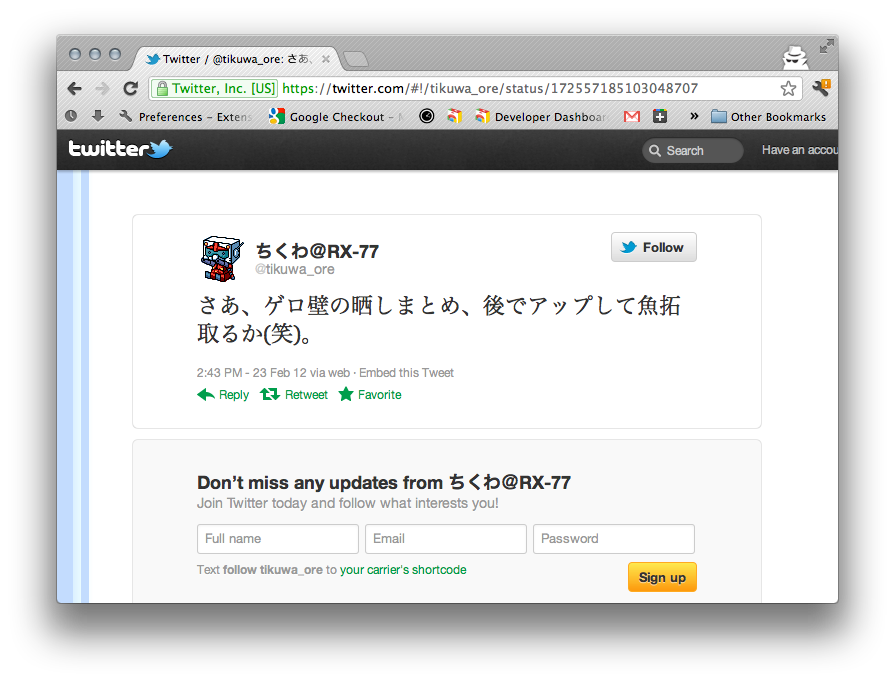Open a new tab
This screenshot has width=895, height=682.
[356, 59]
